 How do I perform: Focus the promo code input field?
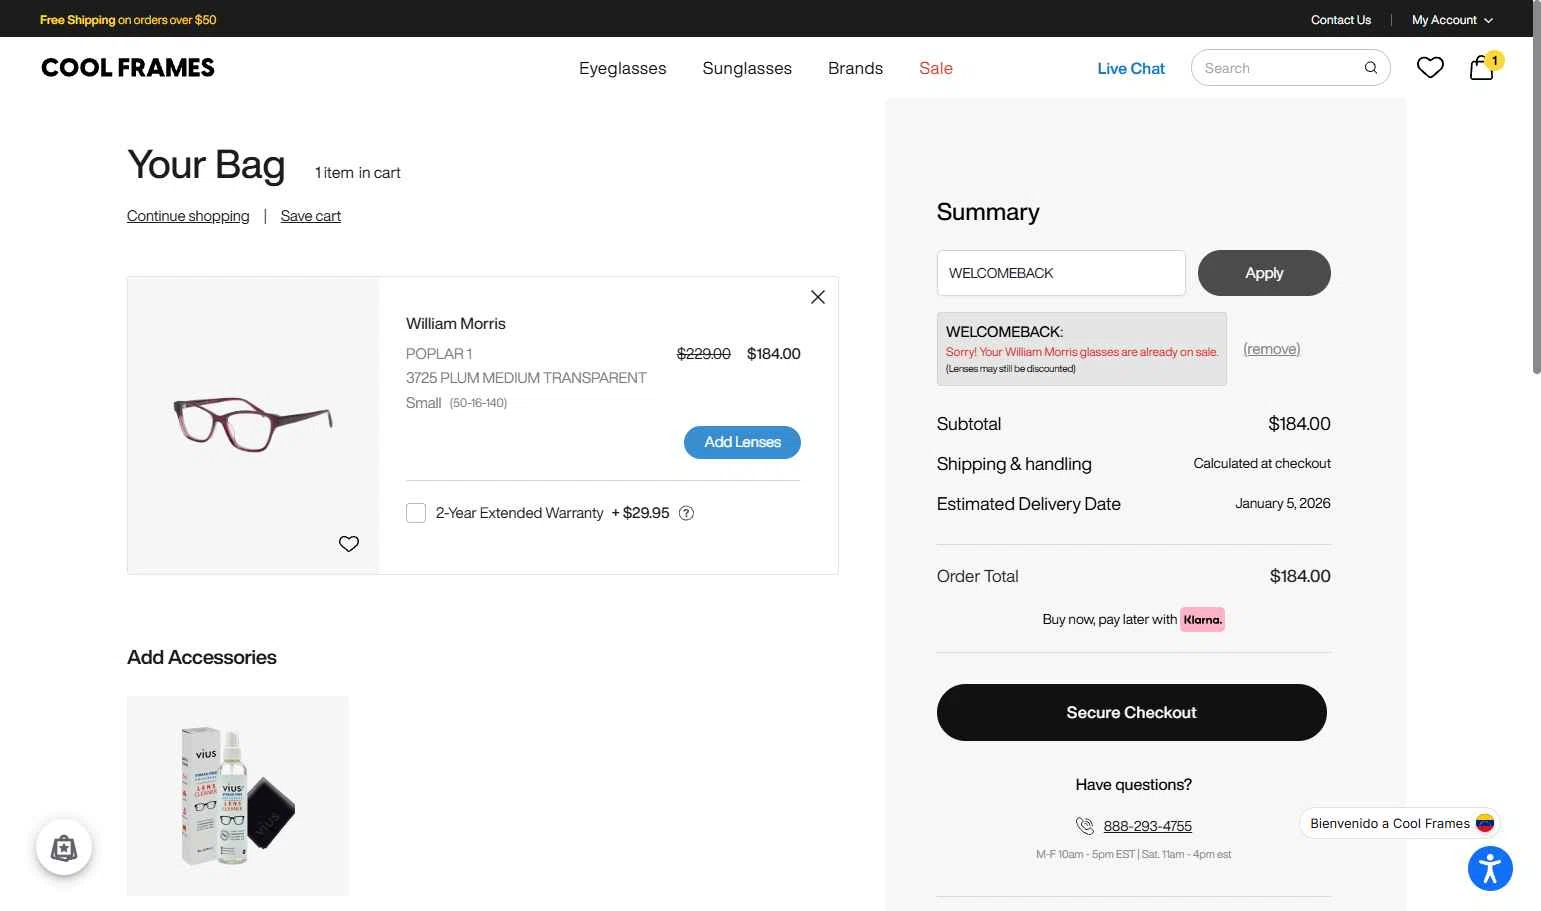(1061, 273)
